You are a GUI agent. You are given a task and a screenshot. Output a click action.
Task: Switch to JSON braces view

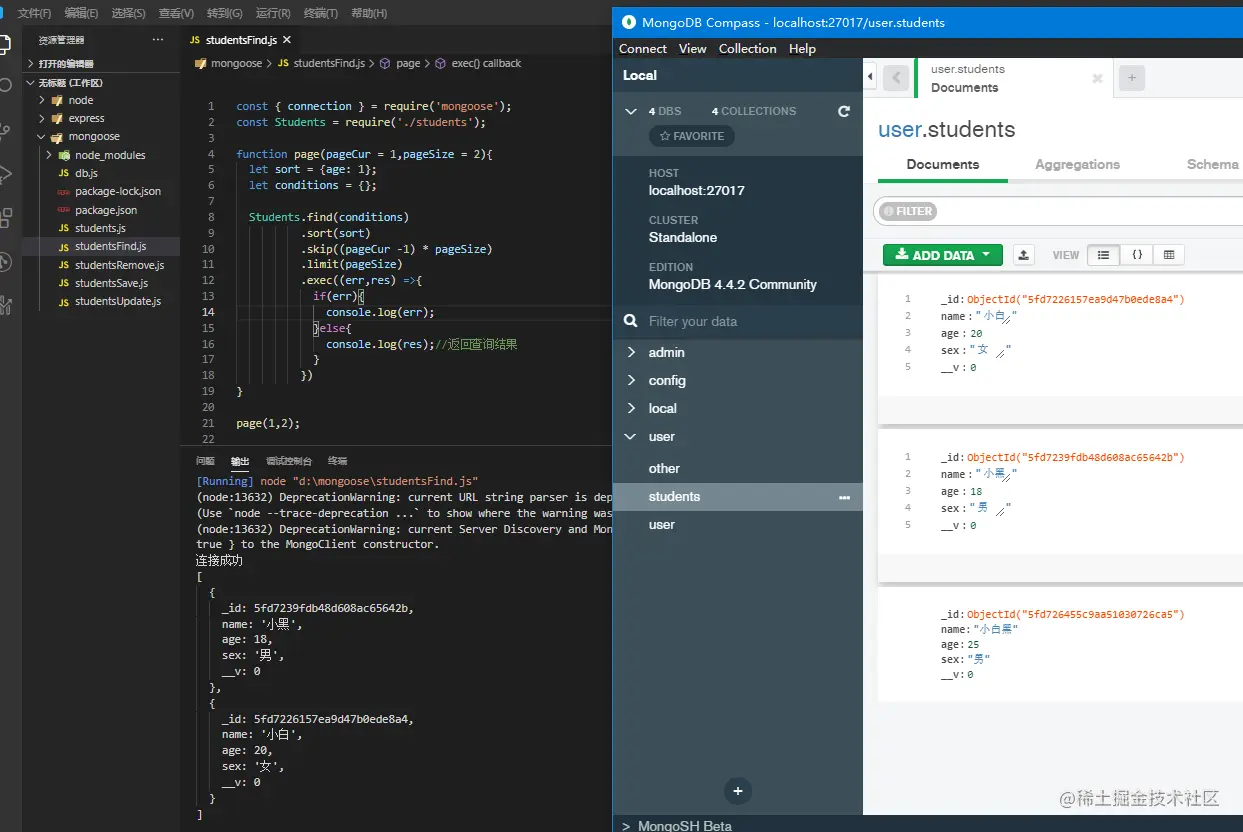coord(1136,255)
